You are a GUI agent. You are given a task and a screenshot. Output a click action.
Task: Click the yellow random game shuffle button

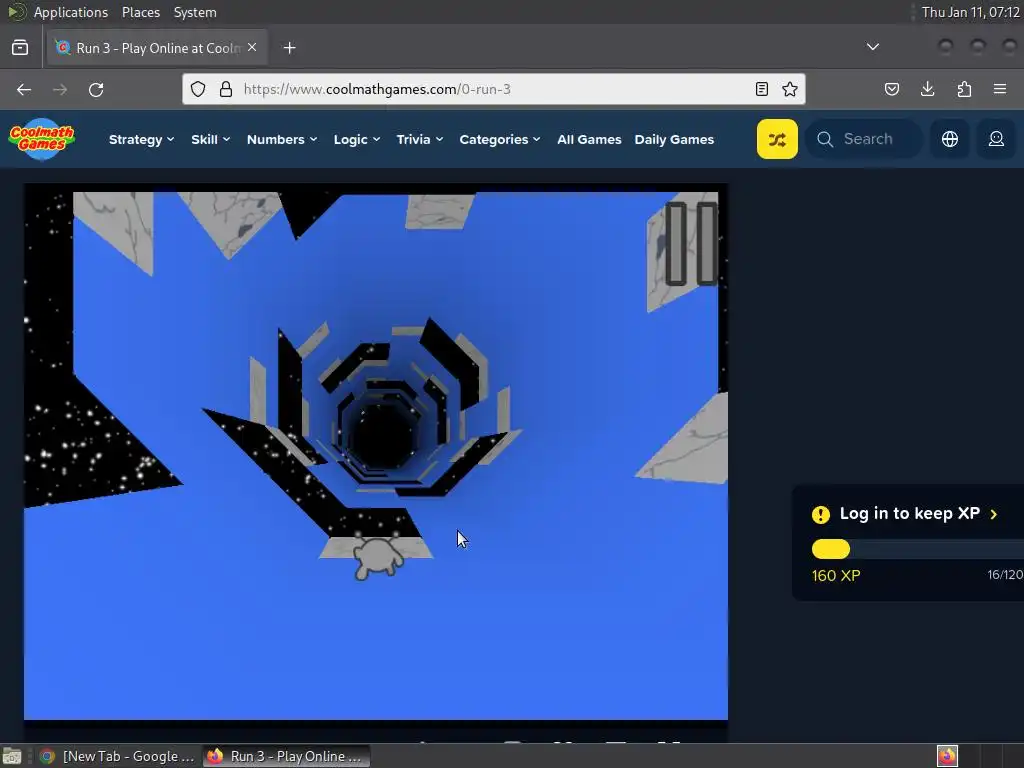point(777,138)
